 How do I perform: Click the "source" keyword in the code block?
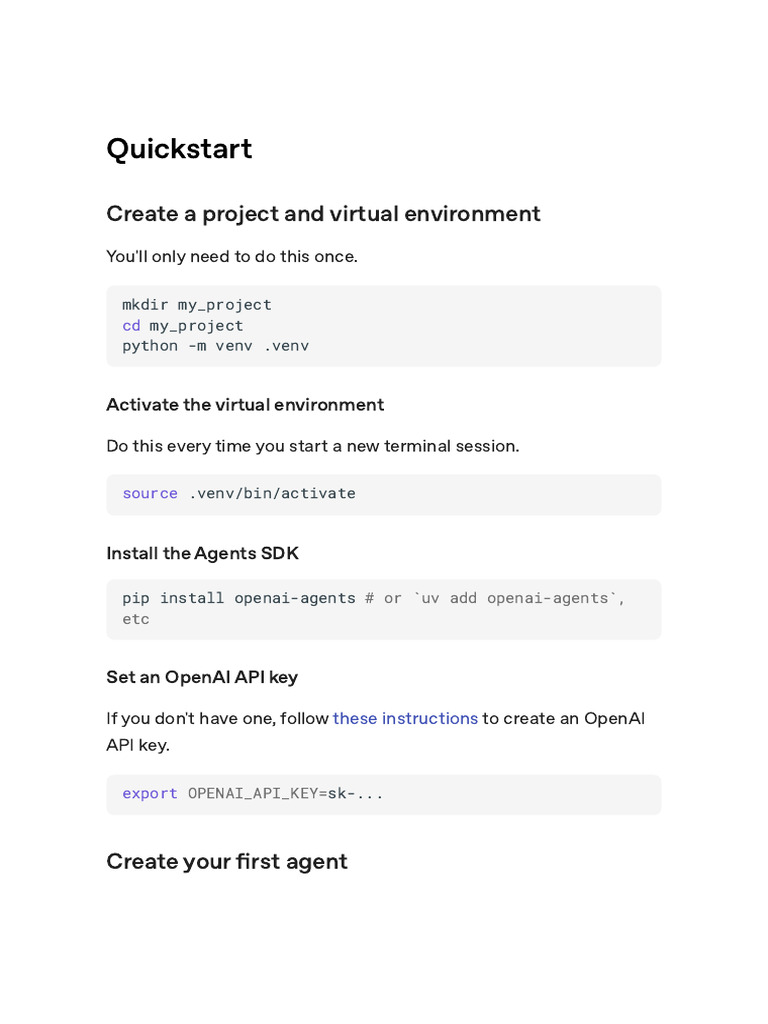[150, 493]
